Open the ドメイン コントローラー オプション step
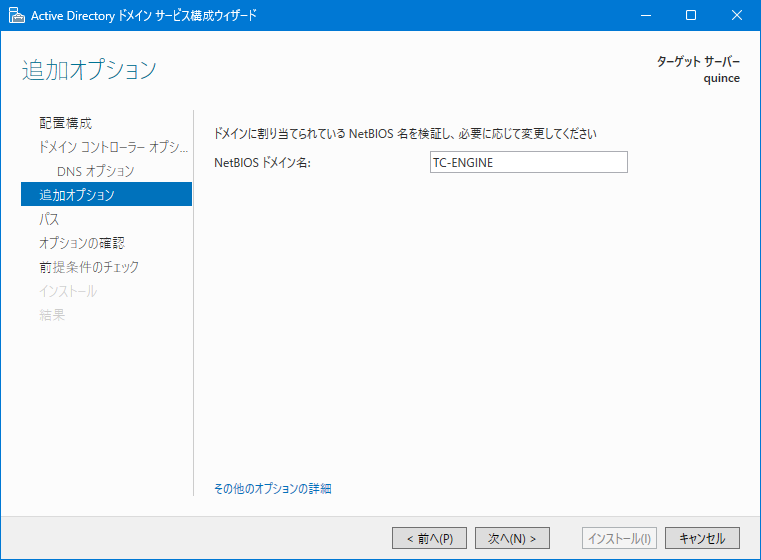 [112, 147]
